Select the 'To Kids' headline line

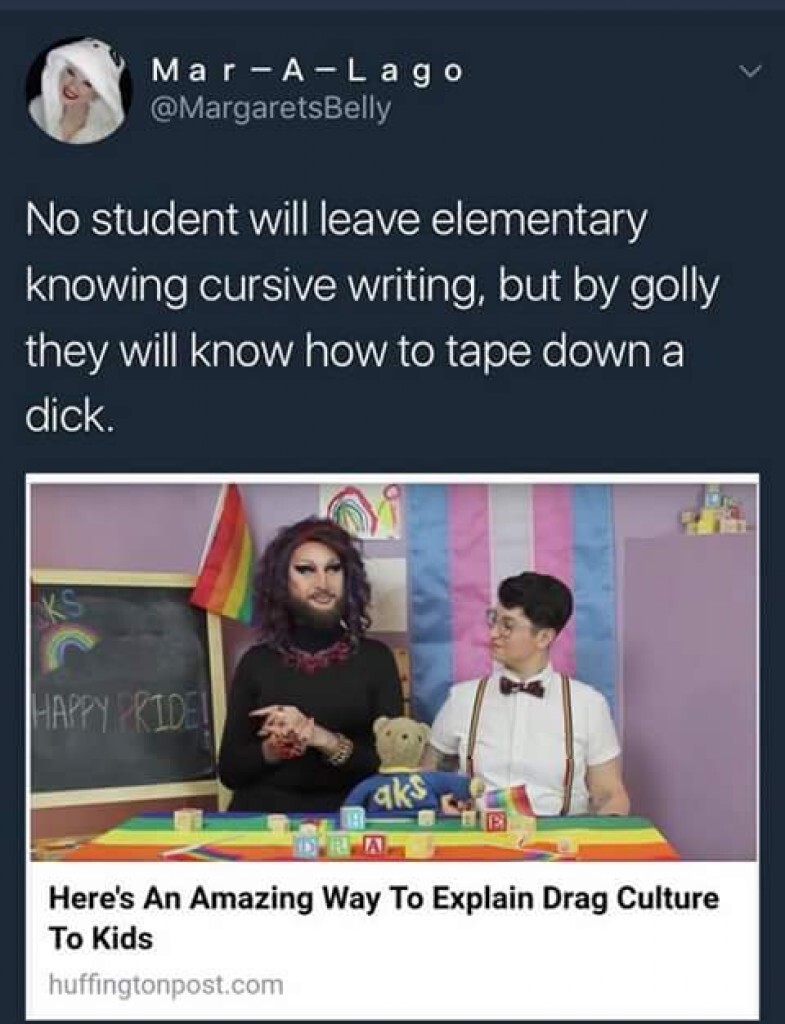point(101,938)
